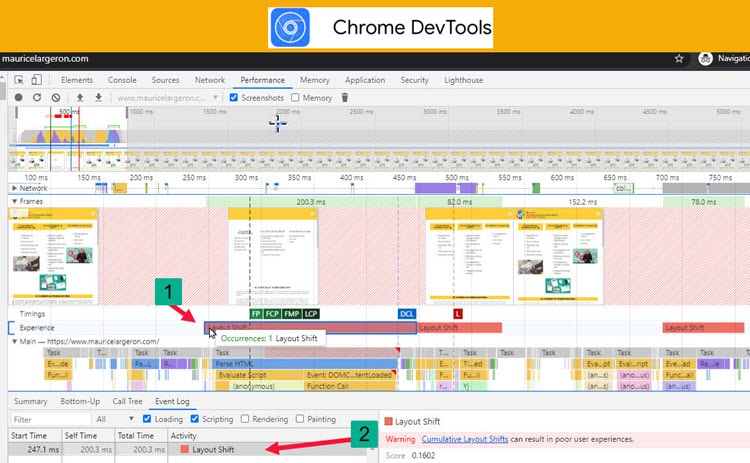Uncheck the Loading filter checkbox
Screen dimensions: 750x463
pyautogui.click(x=147, y=419)
